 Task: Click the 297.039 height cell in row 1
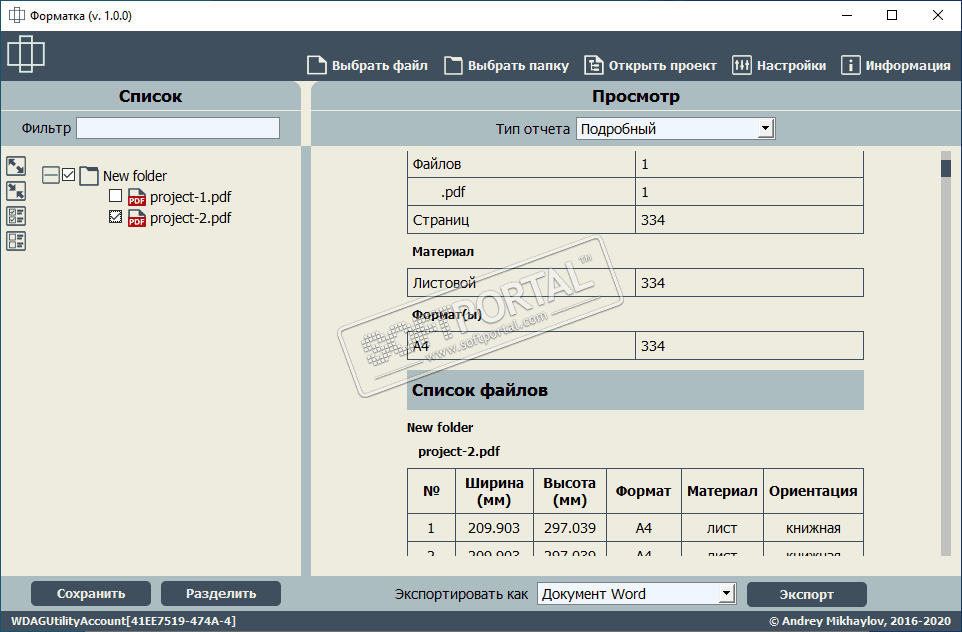coord(570,528)
